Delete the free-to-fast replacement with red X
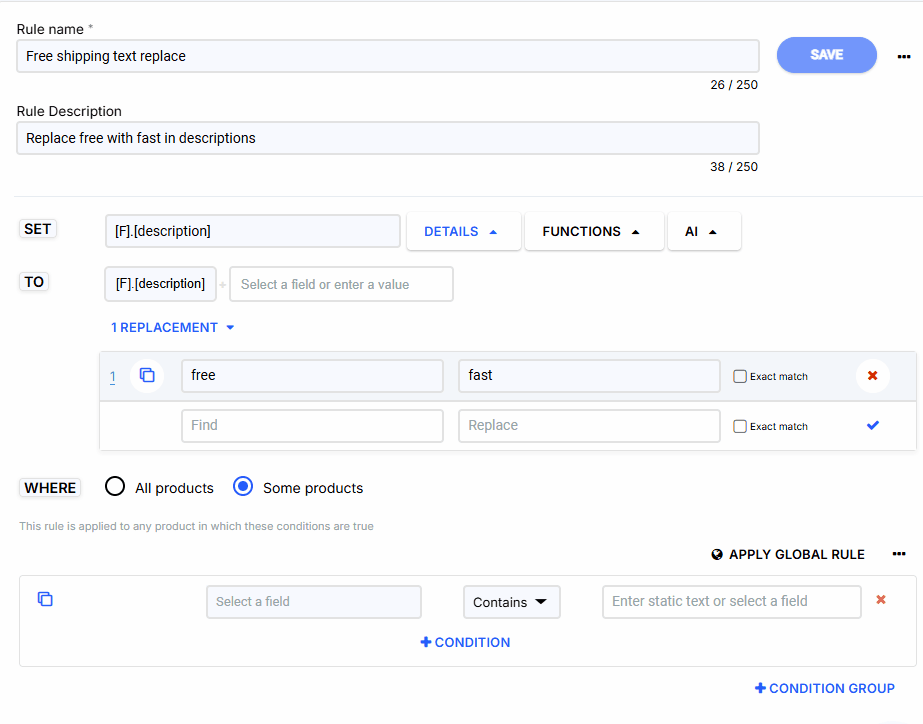923x724 pixels. [872, 376]
